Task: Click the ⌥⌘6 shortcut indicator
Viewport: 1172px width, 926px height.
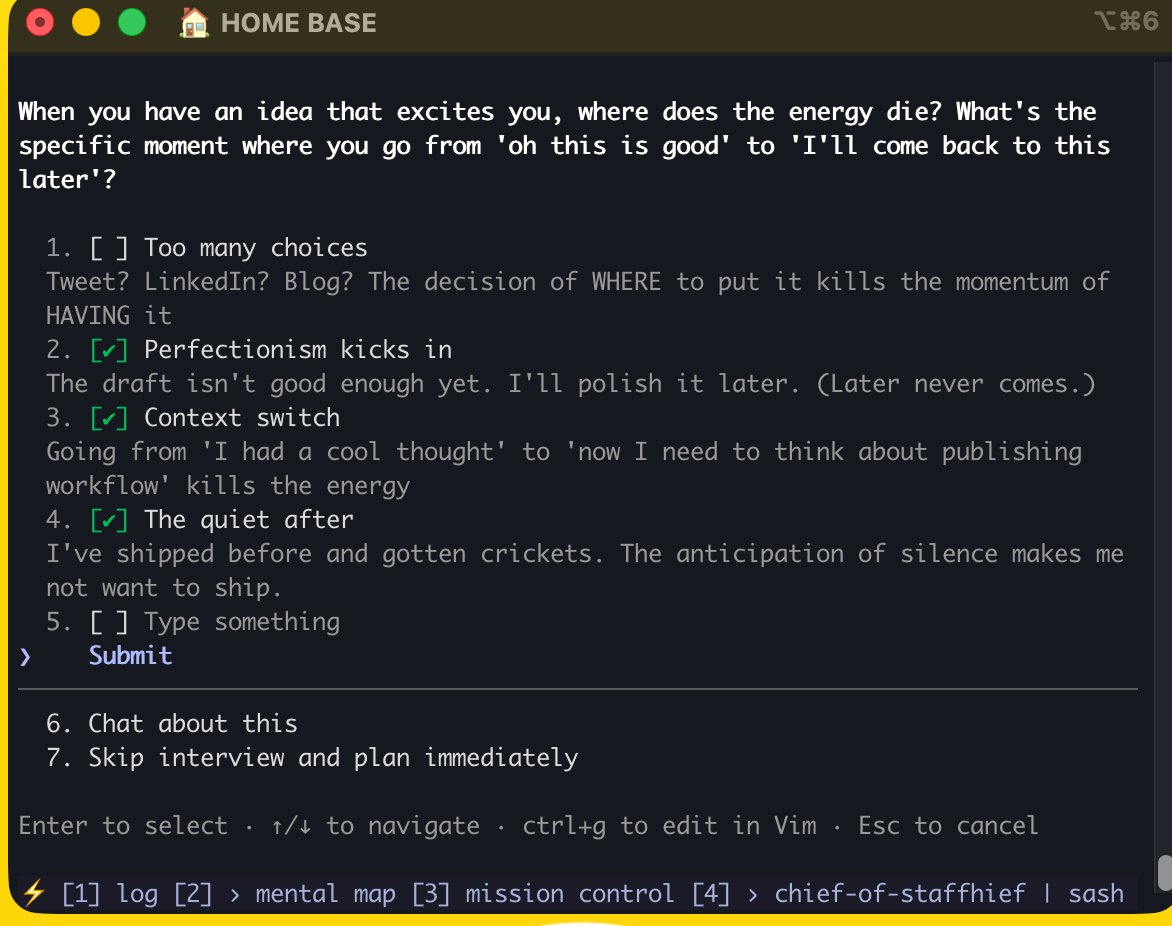Action: click(x=1126, y=20)
